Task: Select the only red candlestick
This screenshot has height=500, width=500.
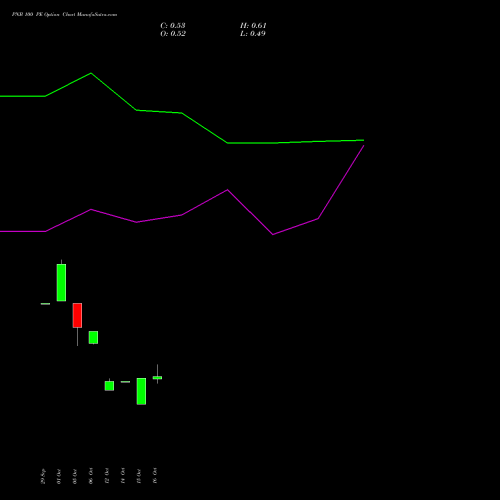Action: point(77,315)
